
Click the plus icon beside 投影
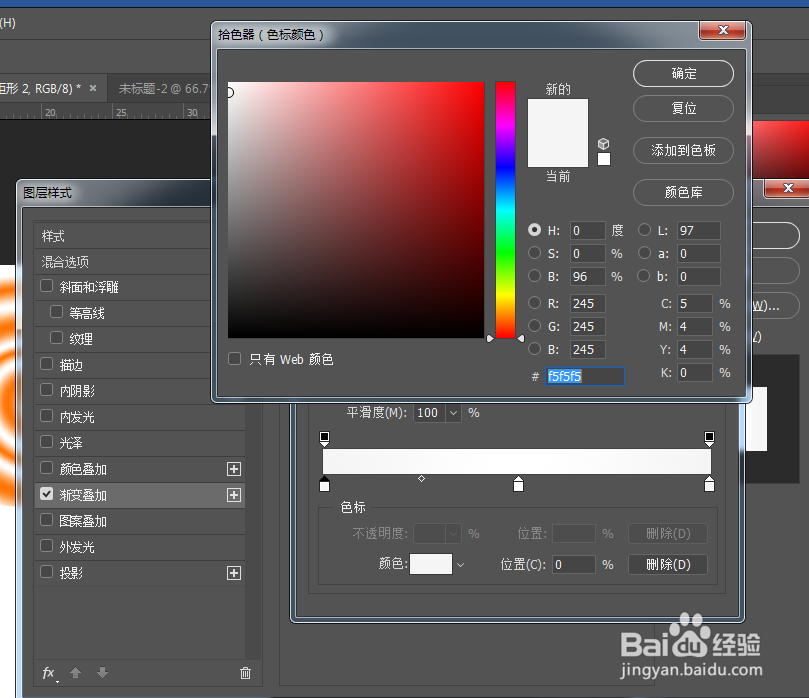[x=234, y=573]
